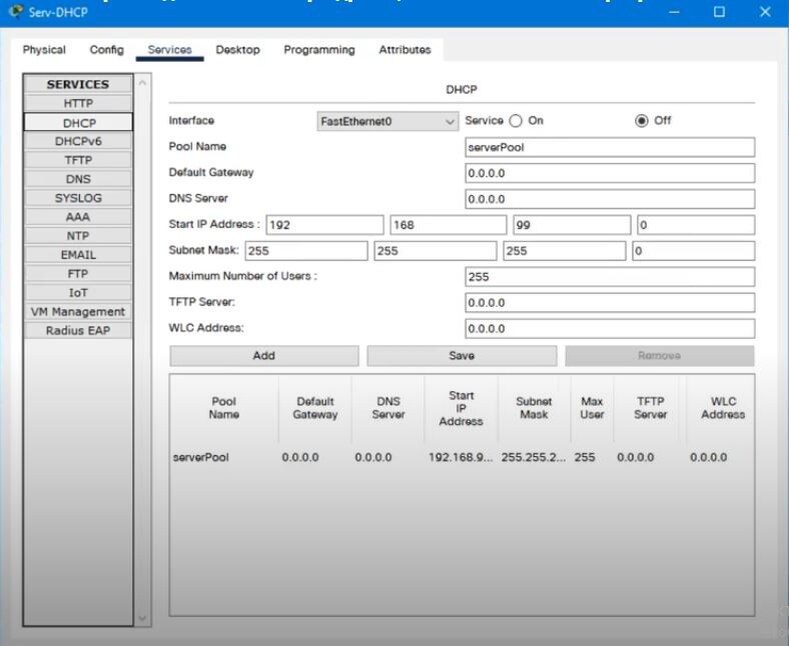This screenshot has height=646, width=789.
Task: Click the Start IP first octet 192
Action: 325,225
